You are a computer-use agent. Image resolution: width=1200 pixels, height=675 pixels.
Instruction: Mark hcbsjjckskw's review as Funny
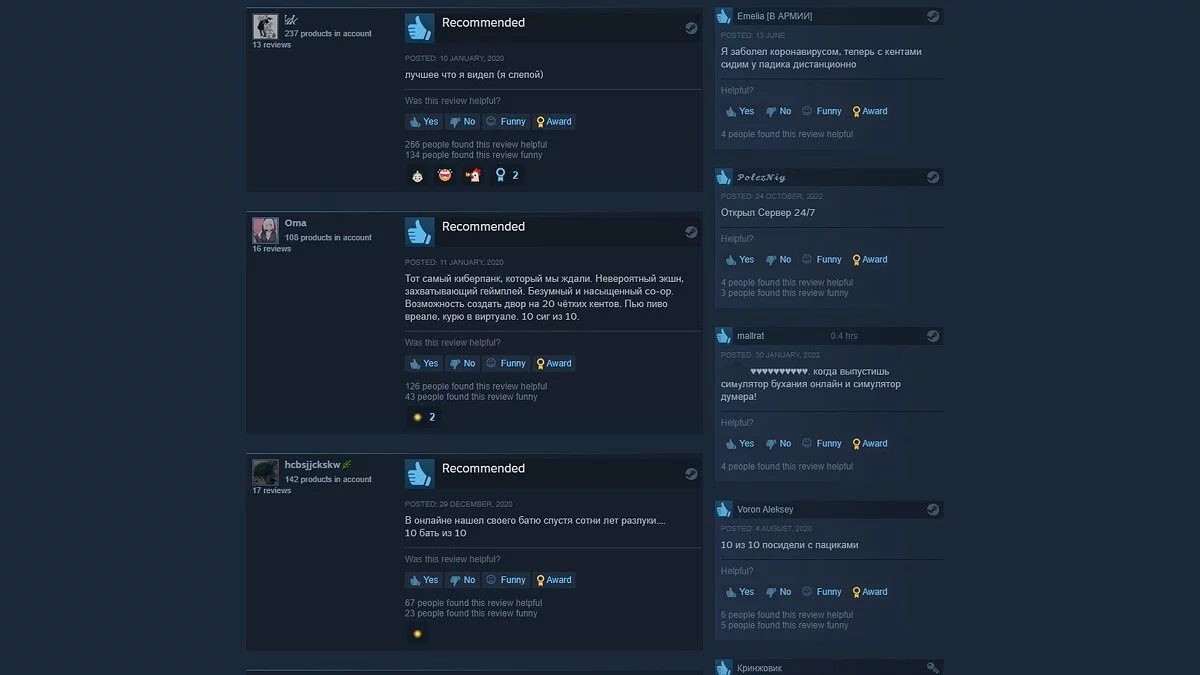(506, 580)
